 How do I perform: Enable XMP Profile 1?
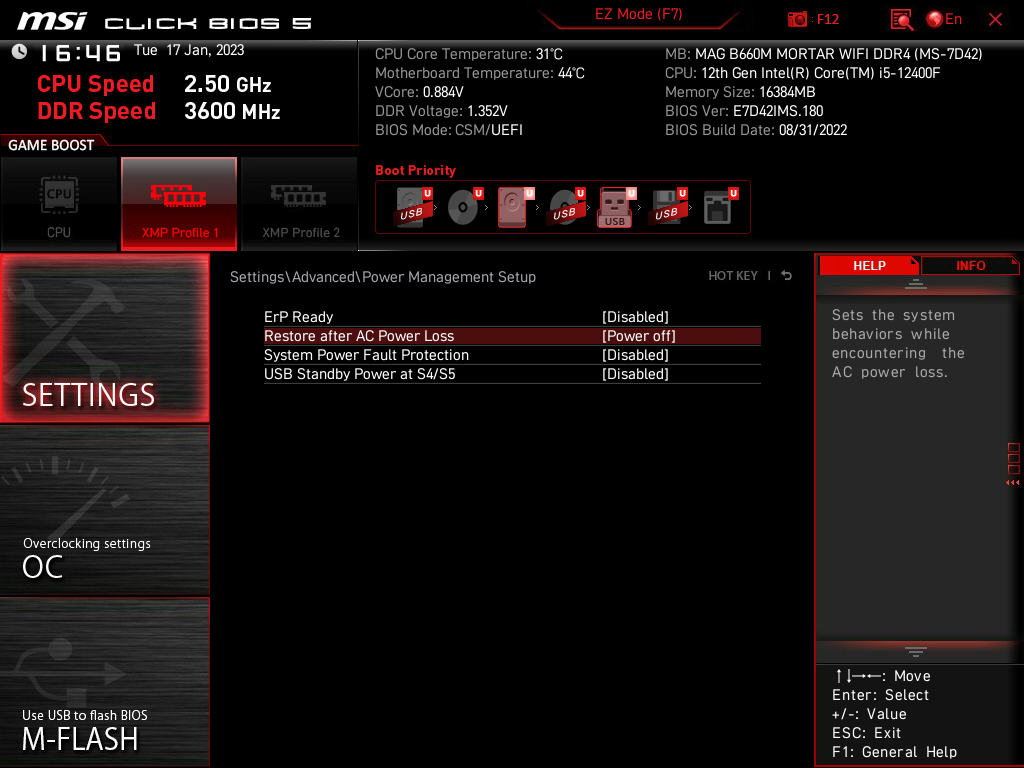click(179, 204)
